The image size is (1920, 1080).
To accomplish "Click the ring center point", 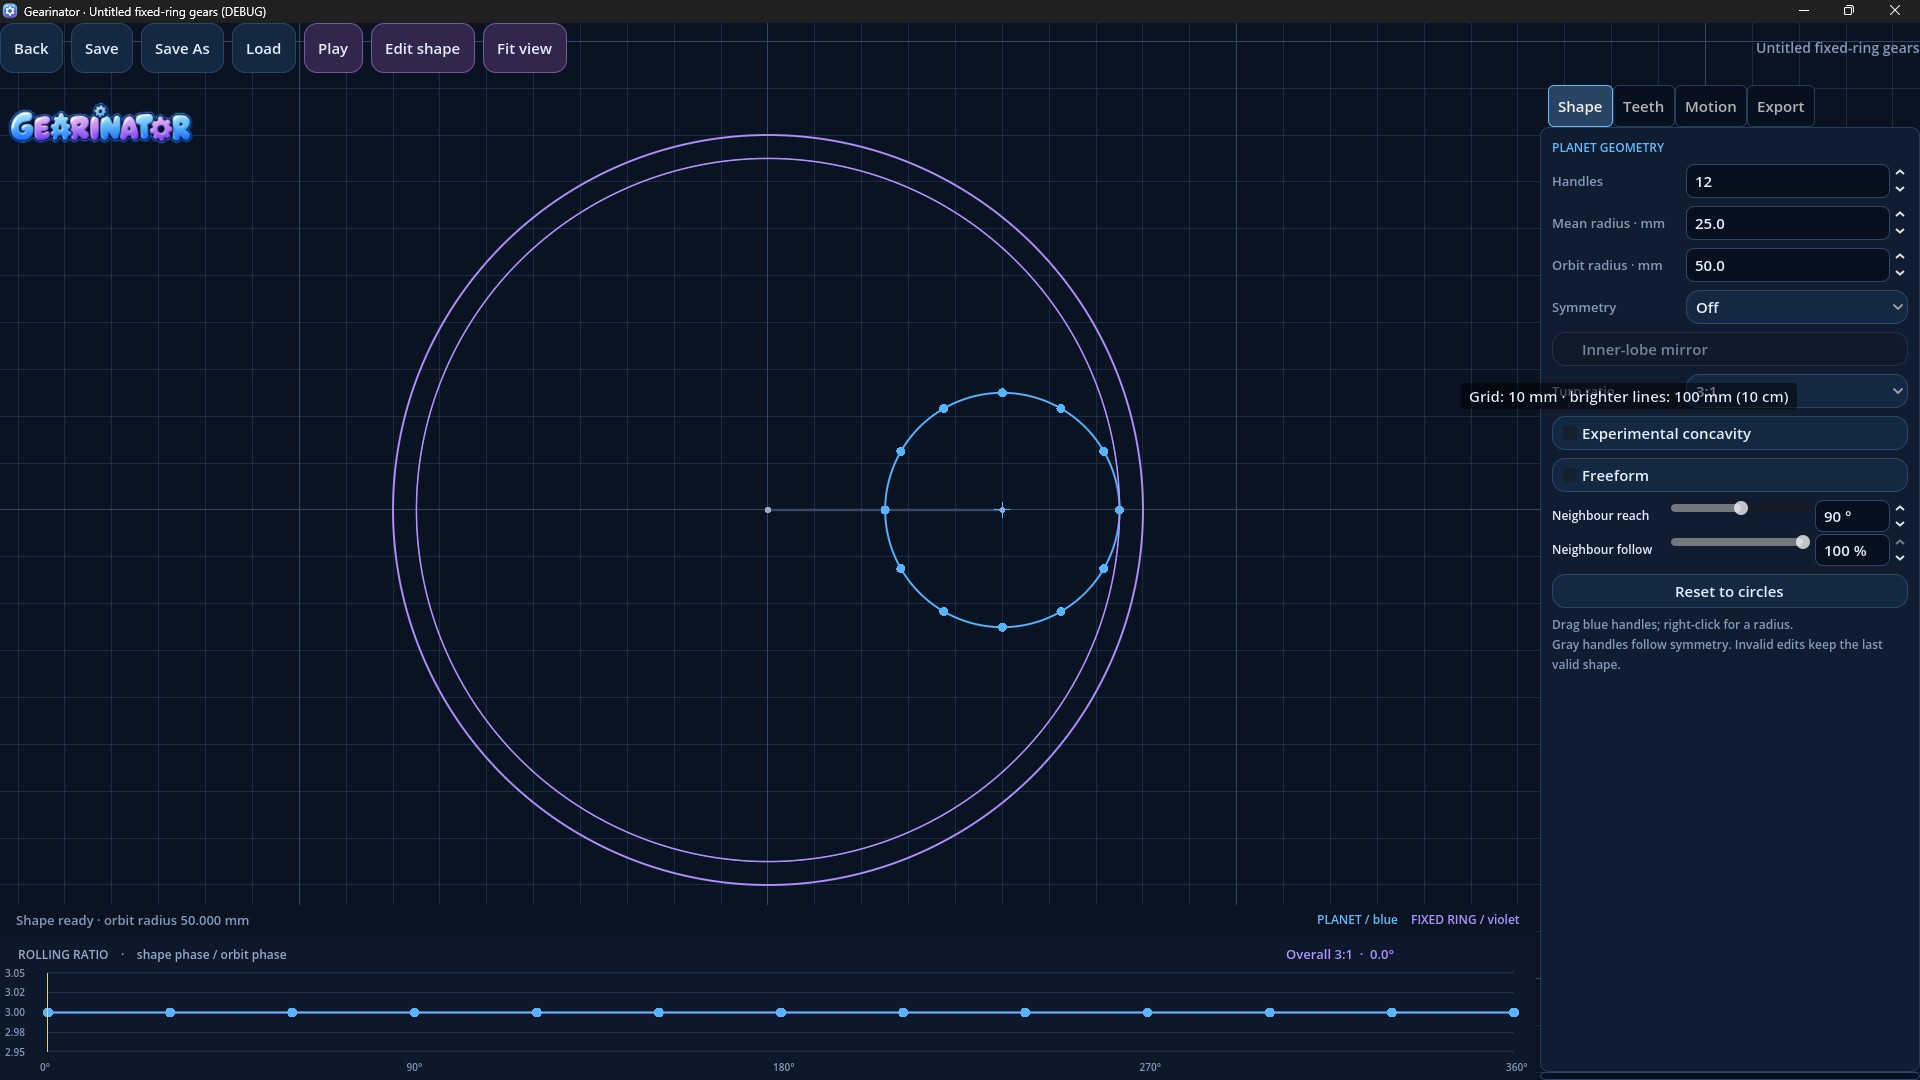I will coord(768,511).
